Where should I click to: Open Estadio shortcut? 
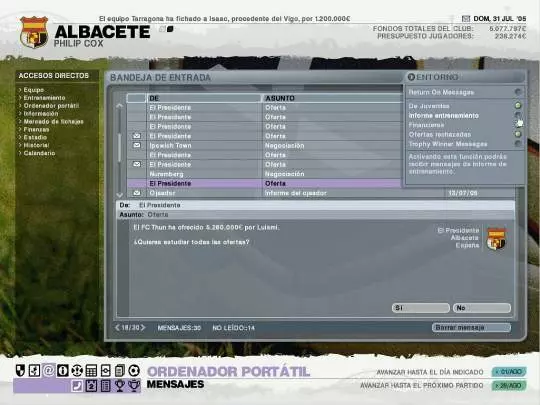coord(35,137)
